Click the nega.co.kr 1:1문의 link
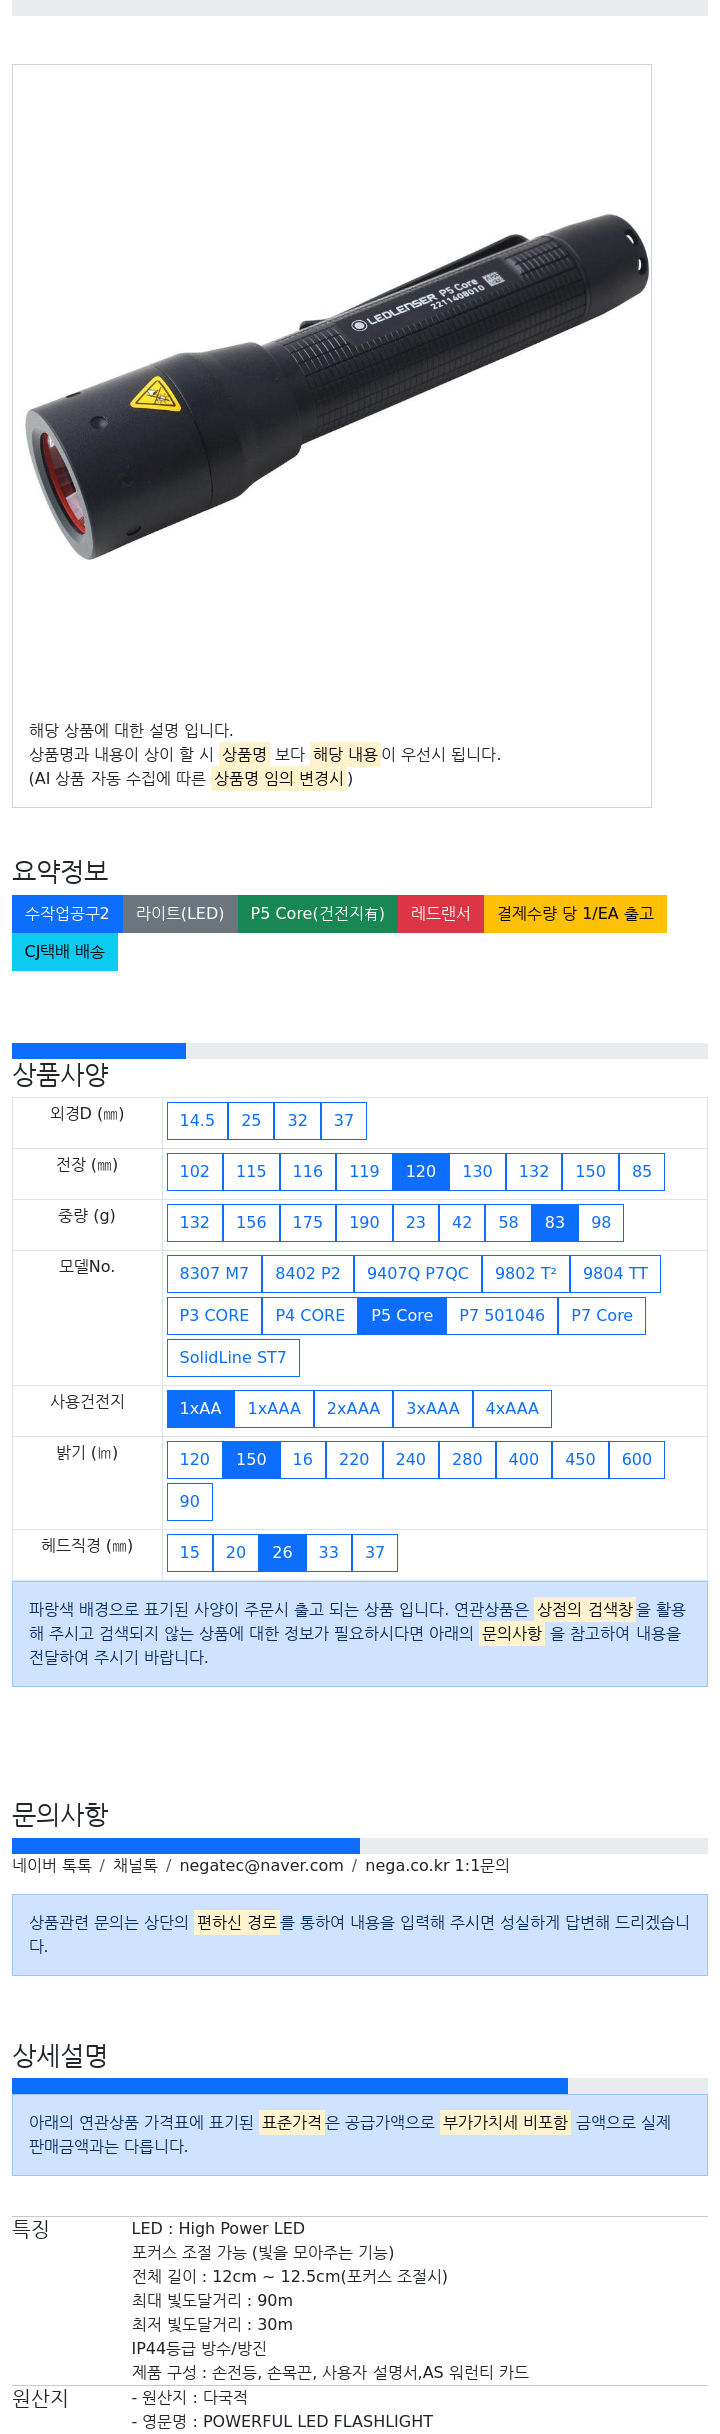 (x=437, y=1866)
